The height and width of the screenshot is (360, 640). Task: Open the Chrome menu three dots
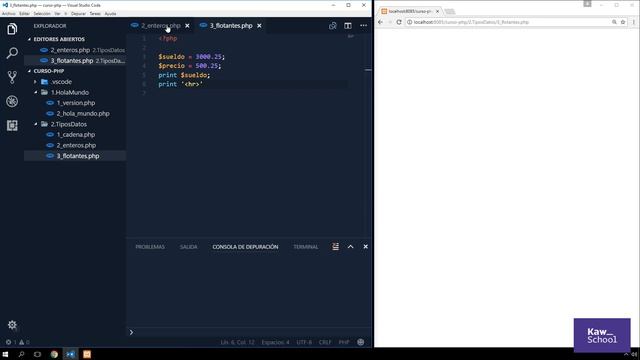(633, 22)
